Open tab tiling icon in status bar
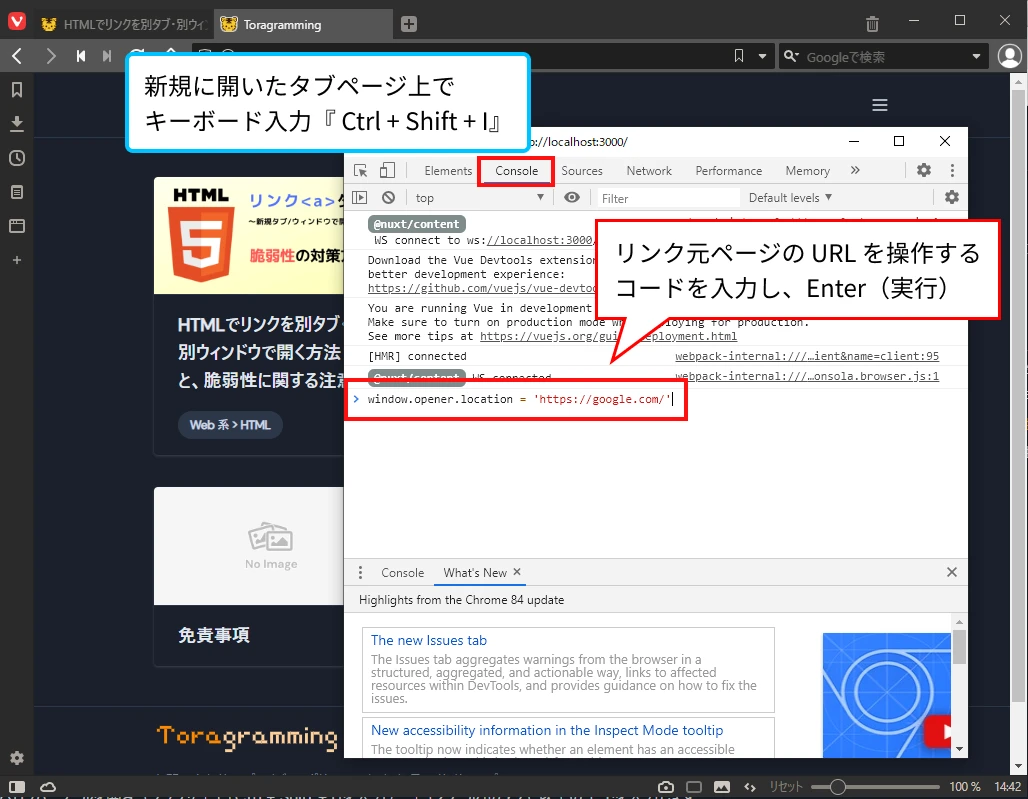The width and height of the screenshot is (1028, 799). (x=694, y=787)
